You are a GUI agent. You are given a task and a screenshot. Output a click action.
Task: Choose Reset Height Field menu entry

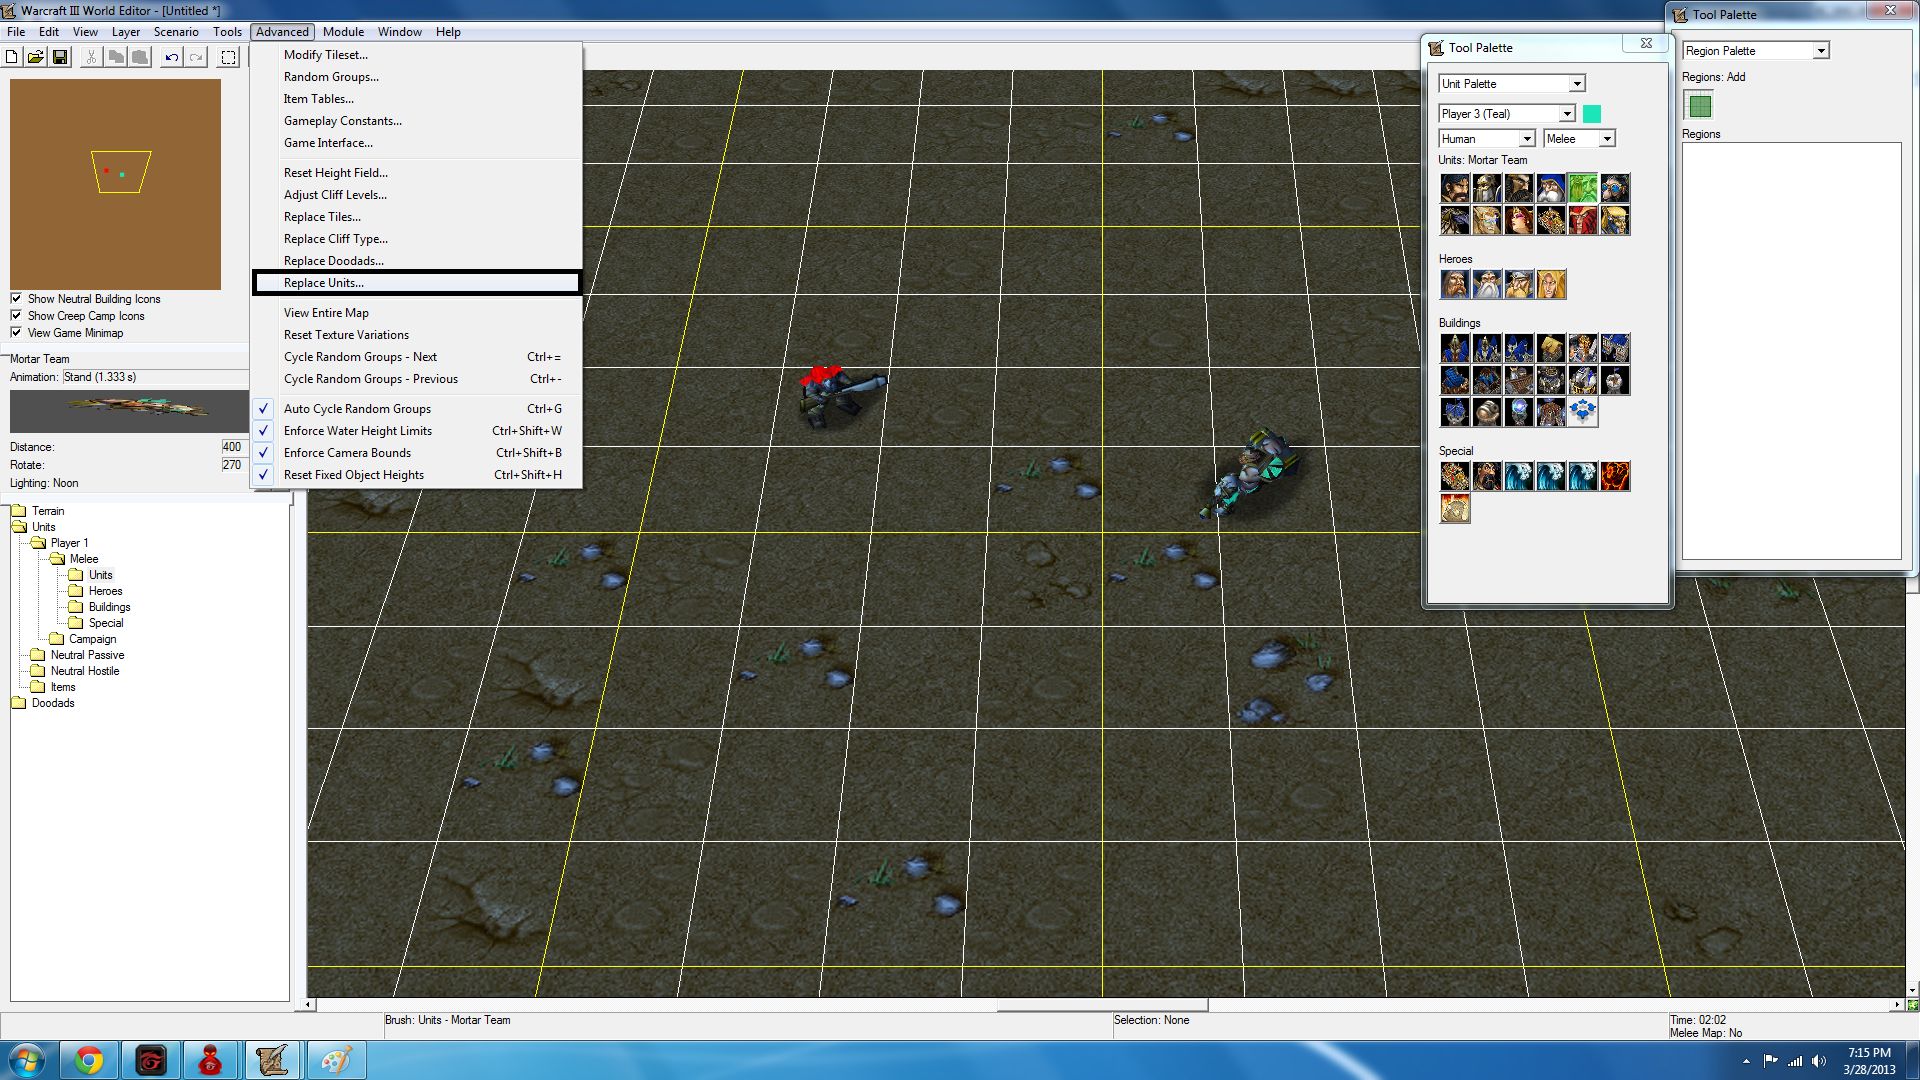(x=417, y=173)
